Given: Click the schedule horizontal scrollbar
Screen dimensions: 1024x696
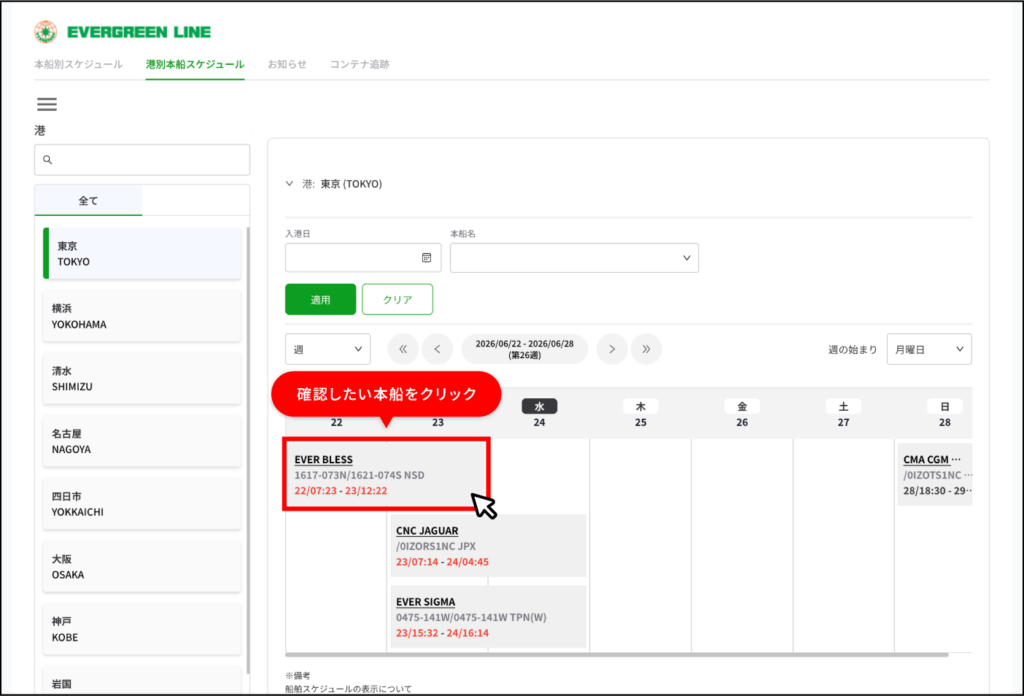Looking at the screenshot, I should (616, 654).
